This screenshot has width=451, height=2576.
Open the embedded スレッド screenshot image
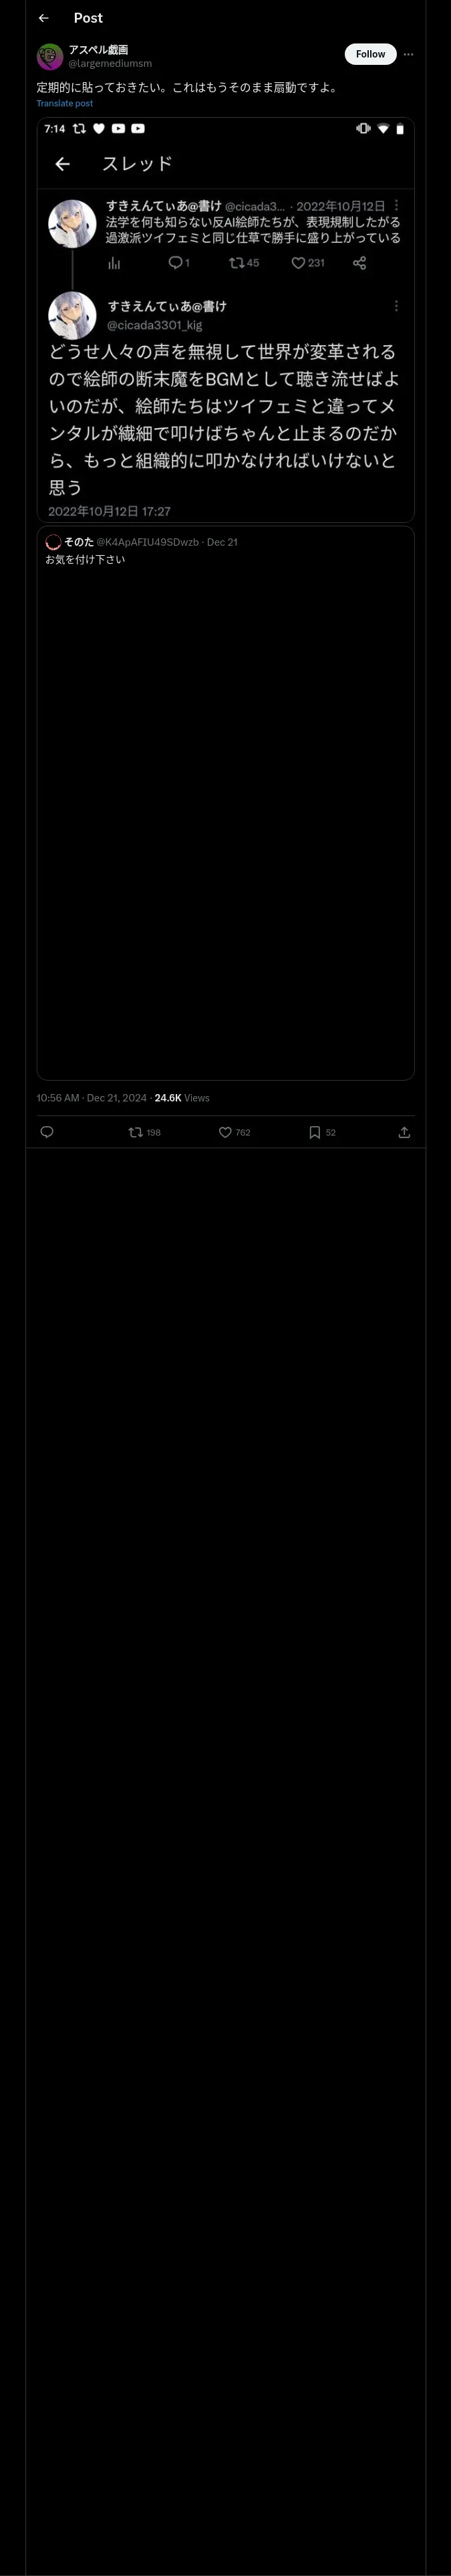[x=226, y=320]
